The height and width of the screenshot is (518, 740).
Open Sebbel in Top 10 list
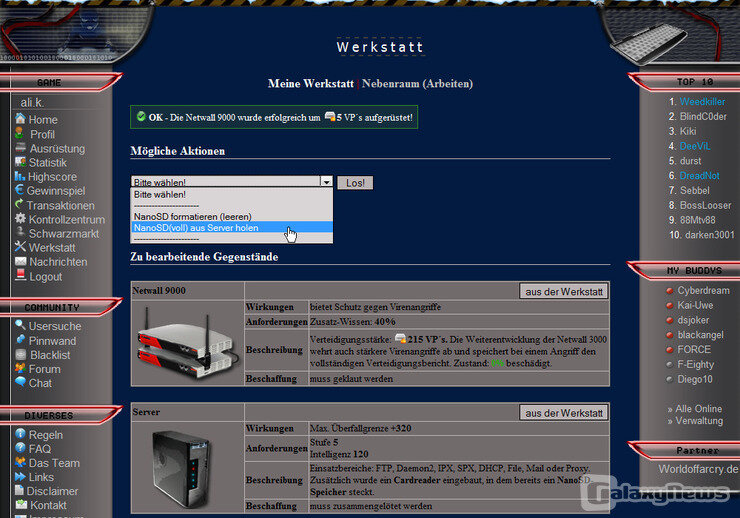[694, 190]
